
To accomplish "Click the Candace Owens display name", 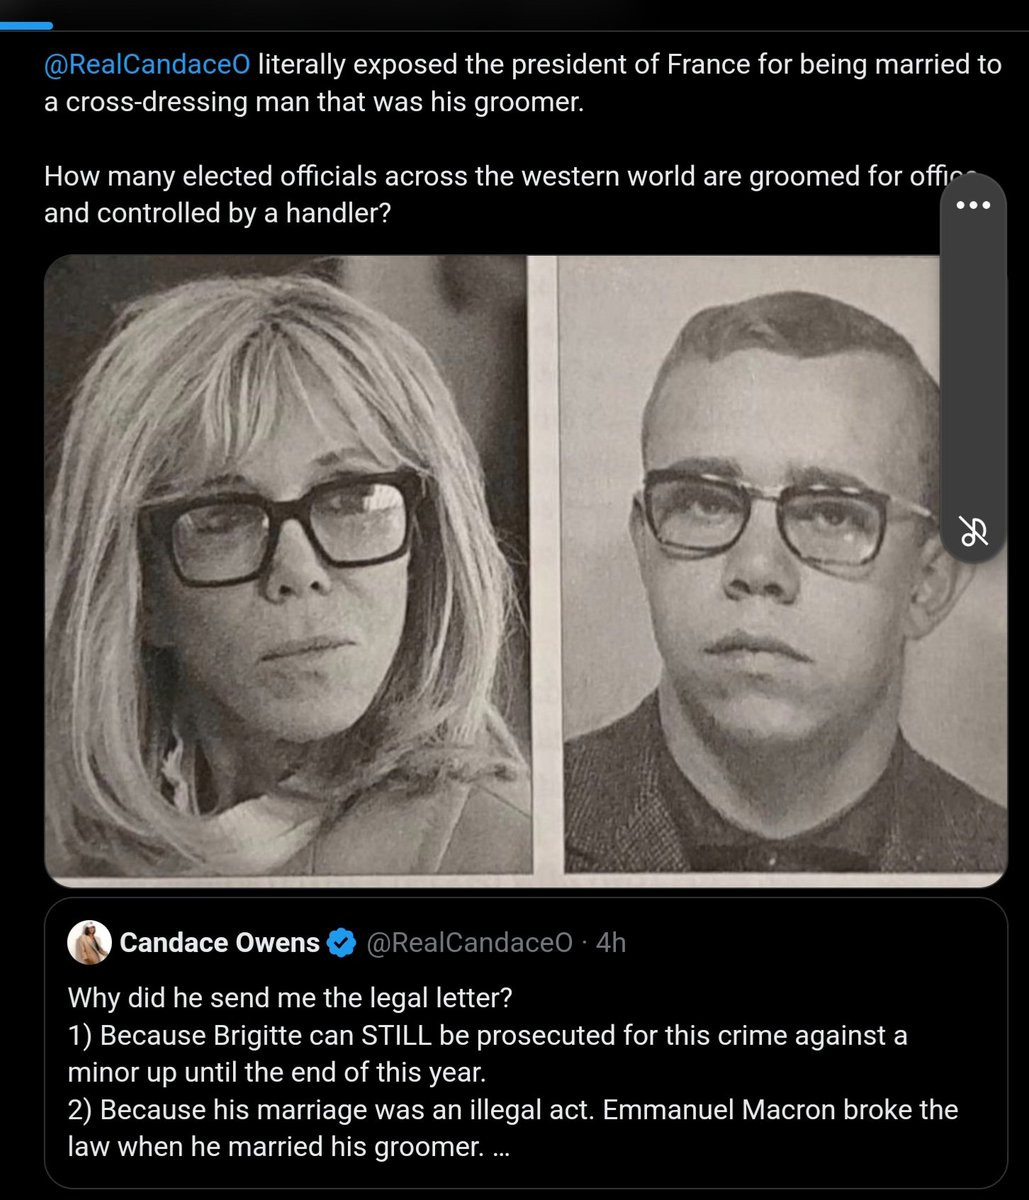I will (x=219, y=942).
